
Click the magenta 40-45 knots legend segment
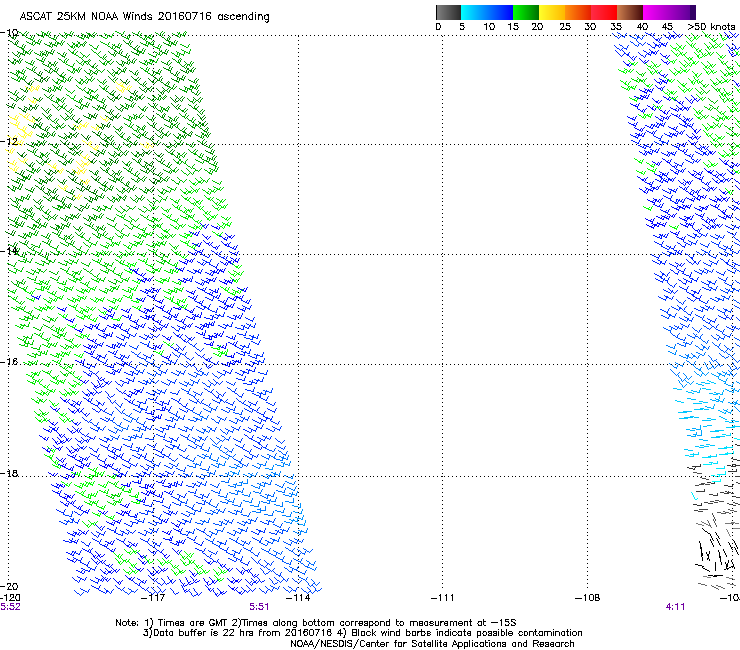pos(656,12)
